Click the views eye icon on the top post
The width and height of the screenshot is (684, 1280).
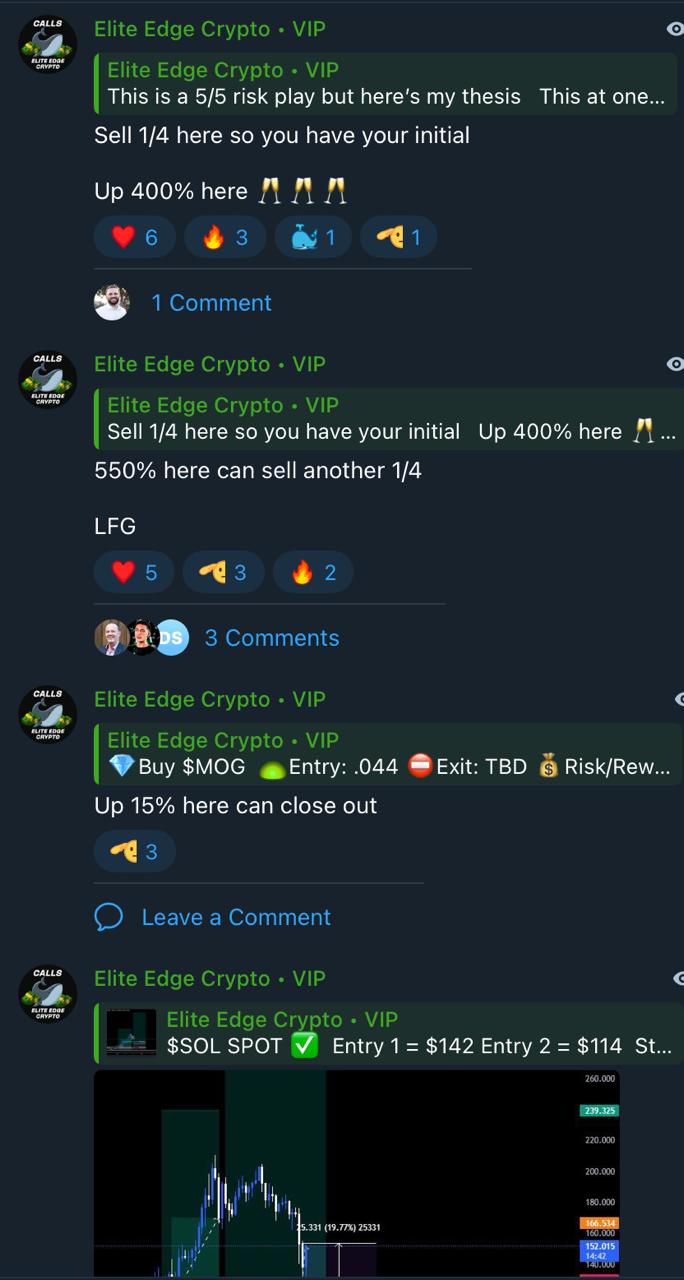pyautogui.click(x=676, y=29)
